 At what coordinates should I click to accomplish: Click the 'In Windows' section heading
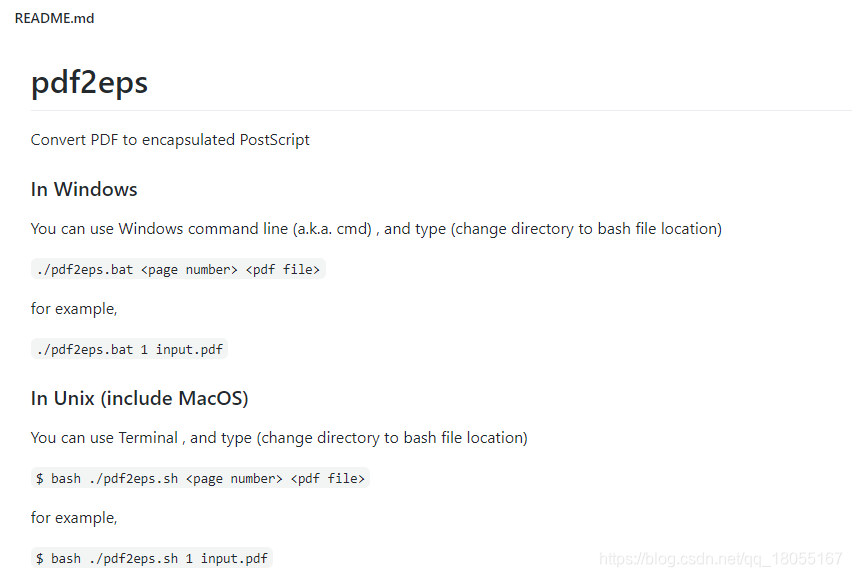tap(84, 189)
